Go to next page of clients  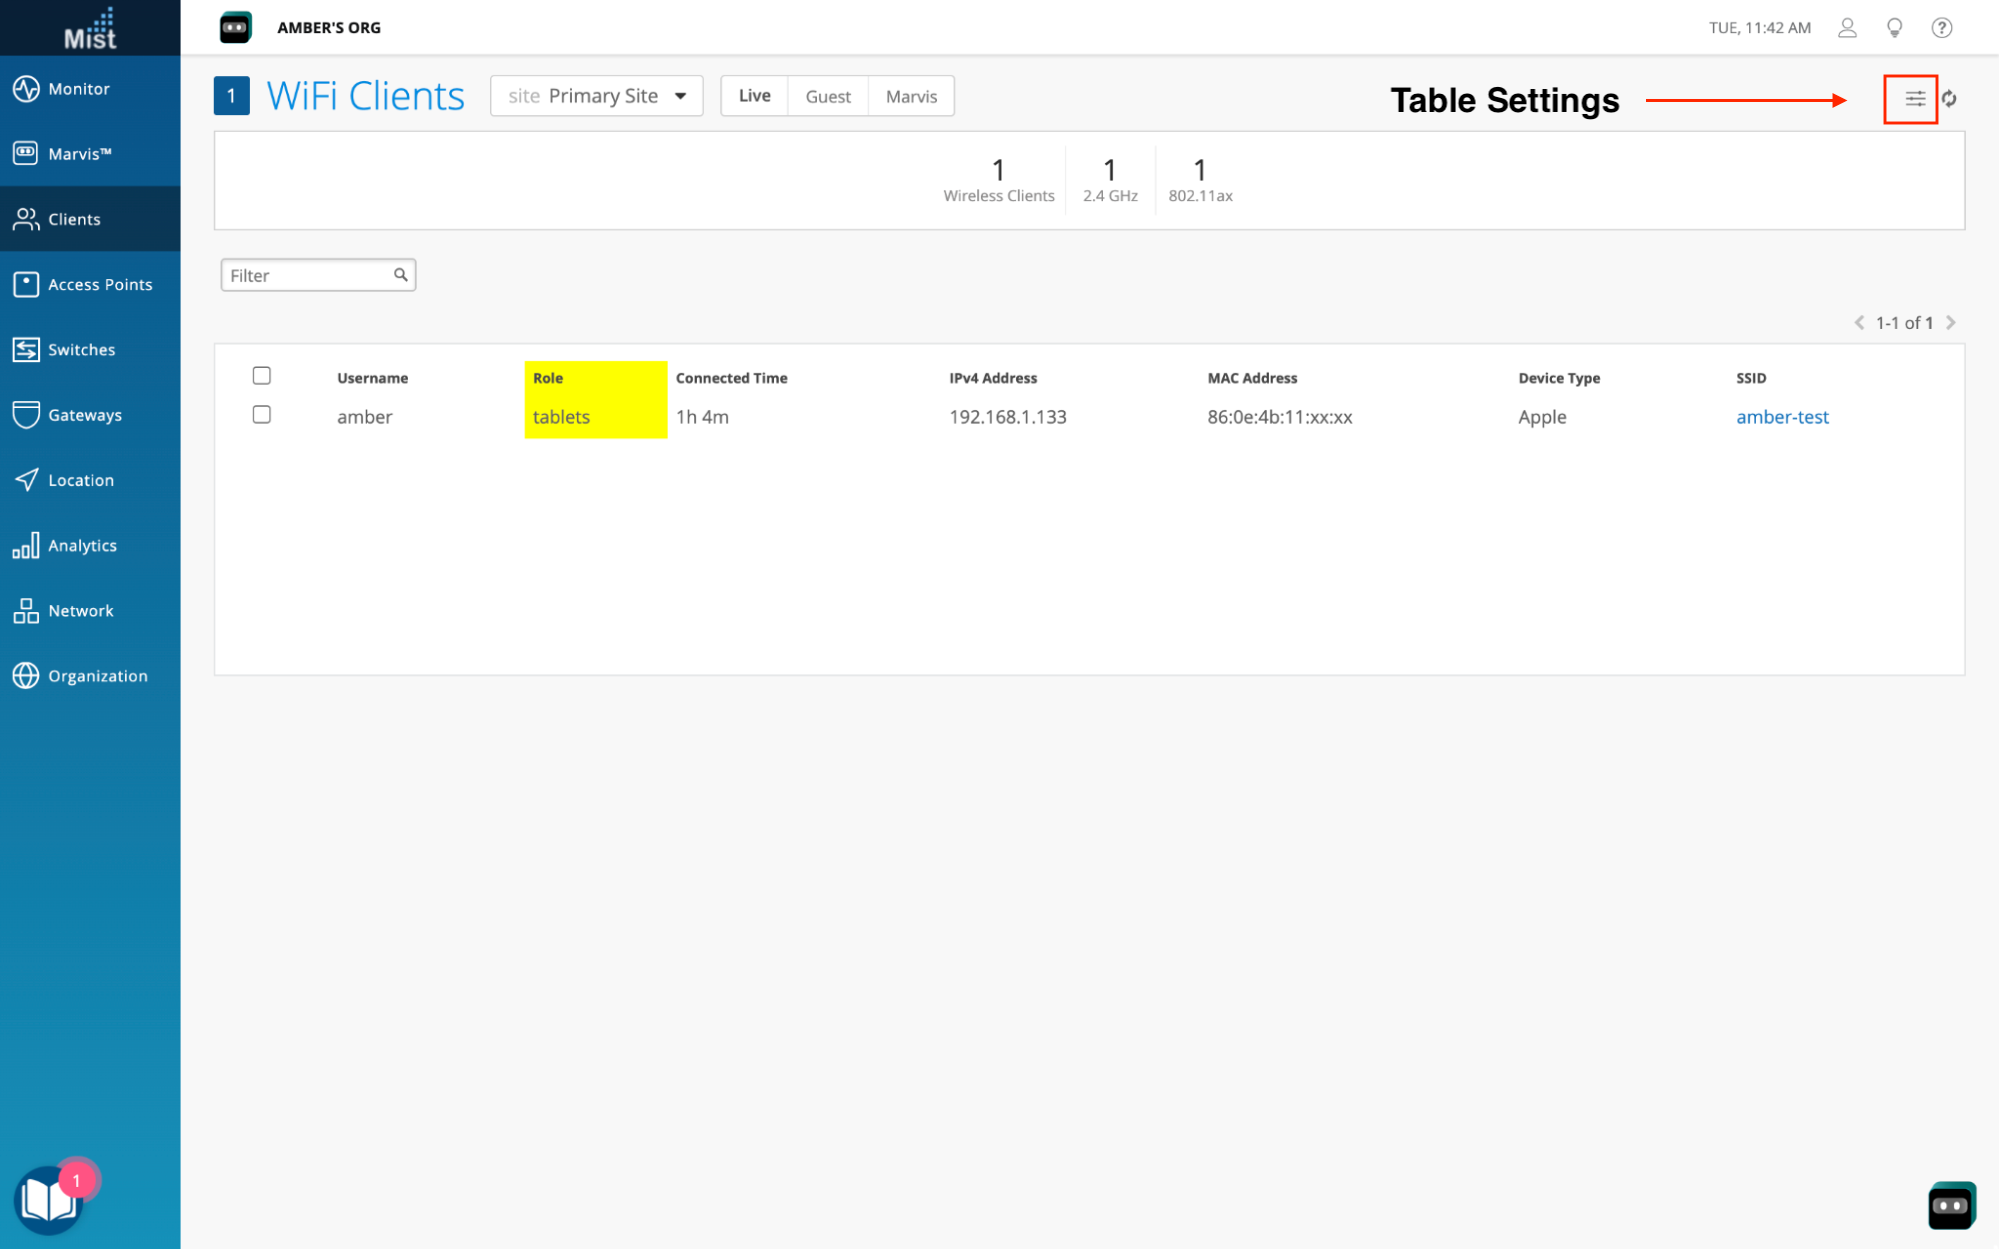point(1951,323)
